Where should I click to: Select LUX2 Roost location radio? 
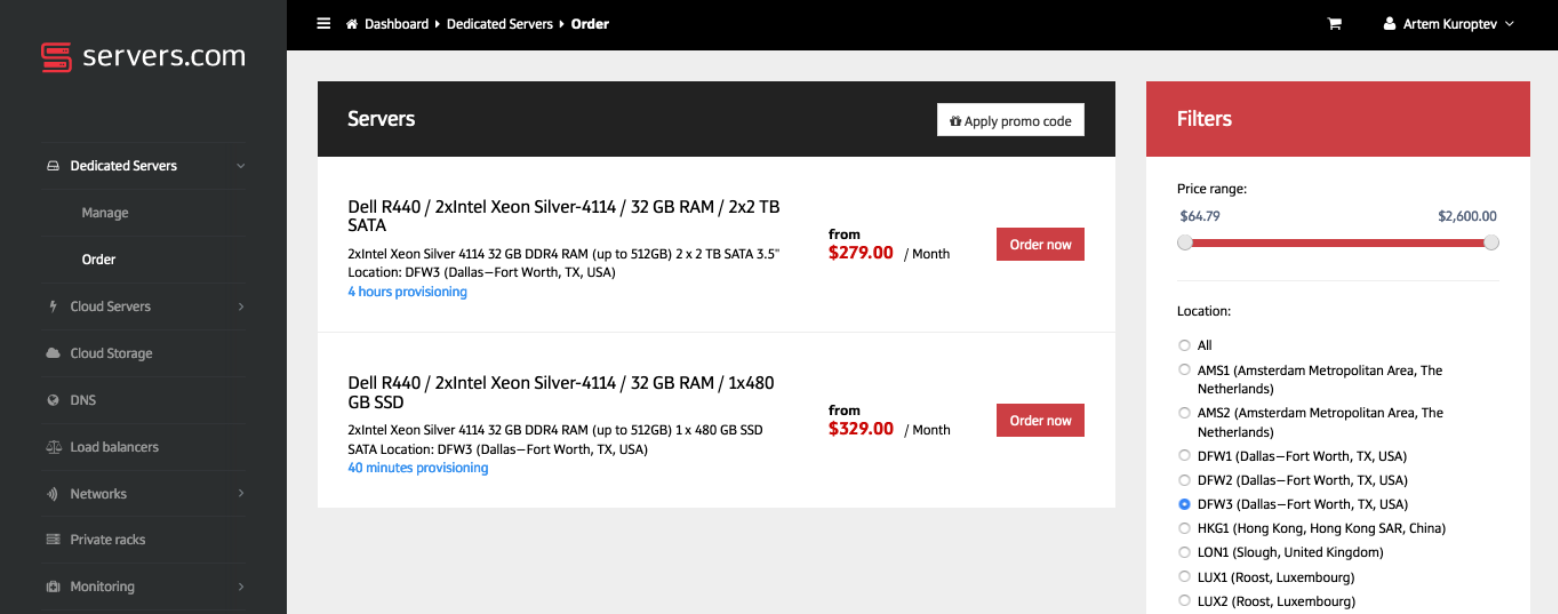[1184, 601]
